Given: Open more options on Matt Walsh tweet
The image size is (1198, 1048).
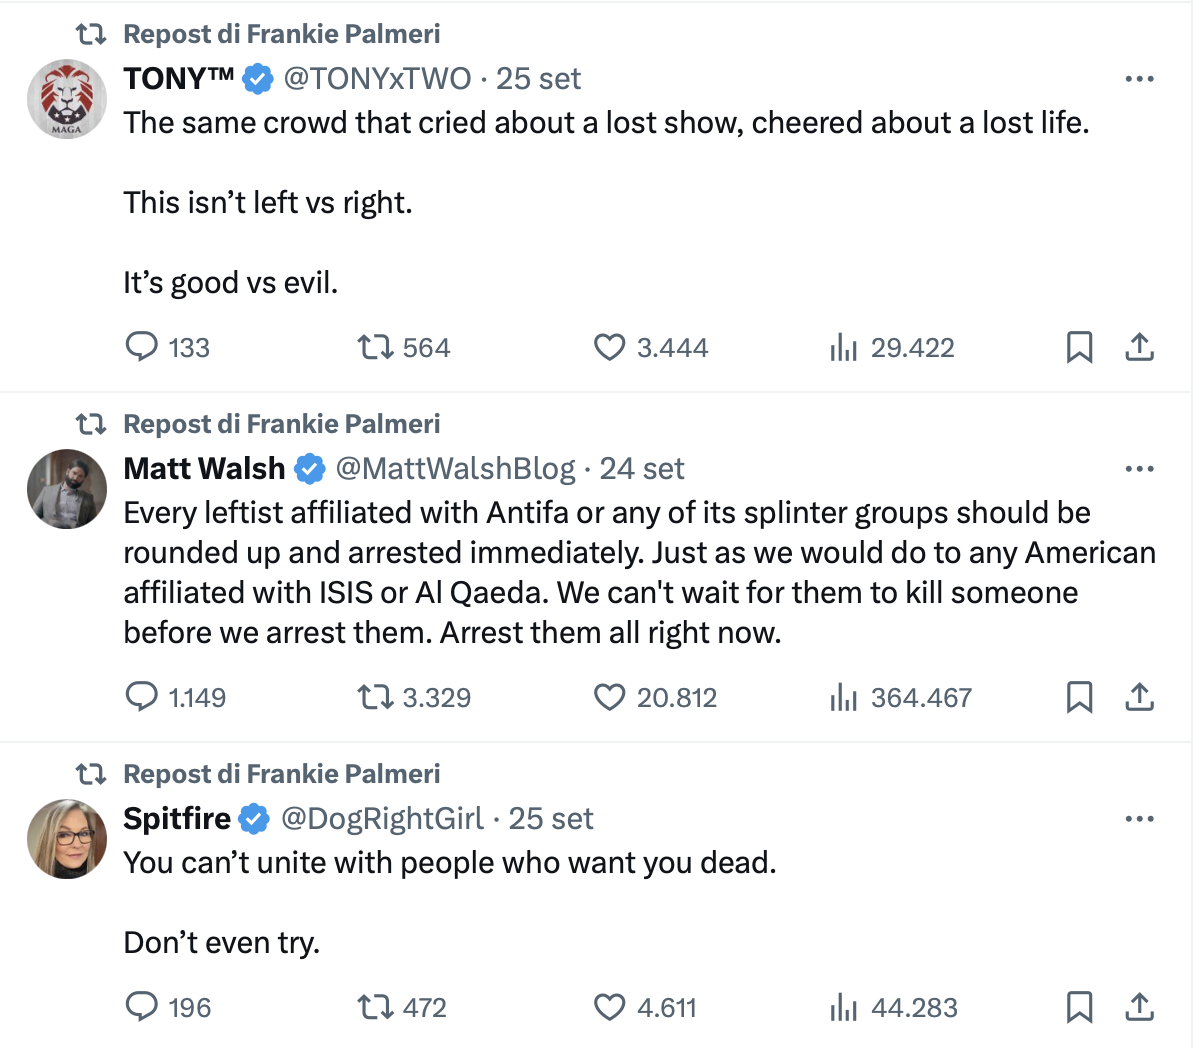Looking at the screenshot, I should [x=1139, y=469].
